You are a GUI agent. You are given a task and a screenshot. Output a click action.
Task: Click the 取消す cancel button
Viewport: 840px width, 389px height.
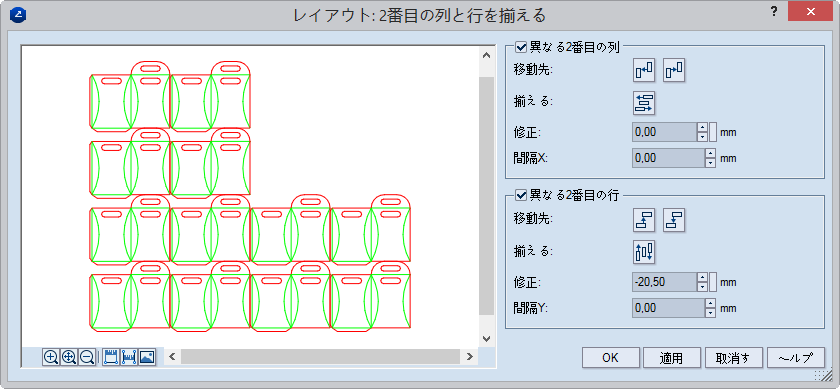pyautogui.click(x=734, y=358)
